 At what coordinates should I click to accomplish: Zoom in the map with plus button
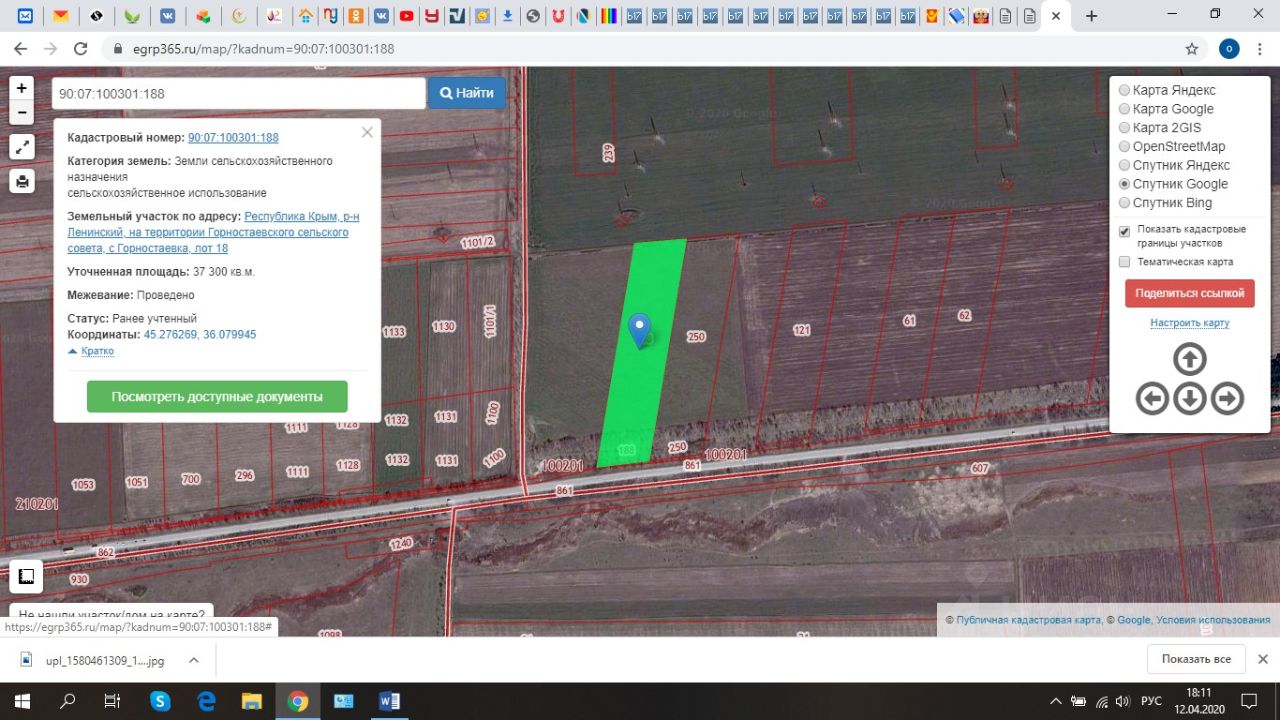click(22, 88)
